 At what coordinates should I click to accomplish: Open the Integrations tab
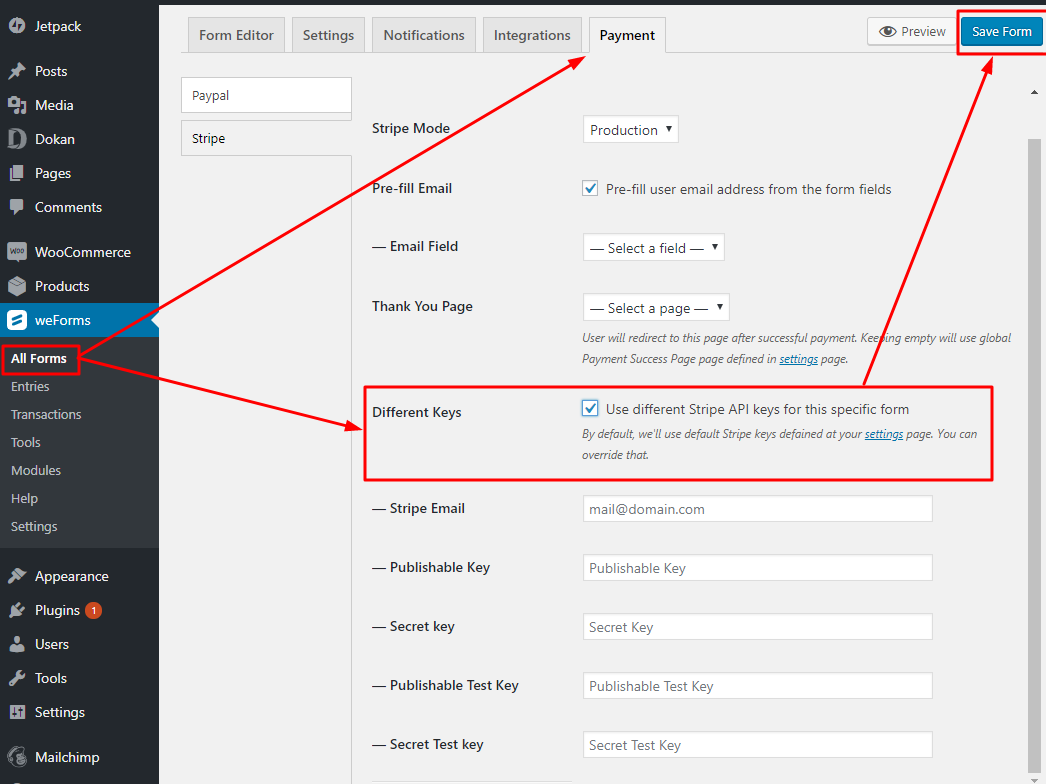pyautogui.click(x=532, y=35)
